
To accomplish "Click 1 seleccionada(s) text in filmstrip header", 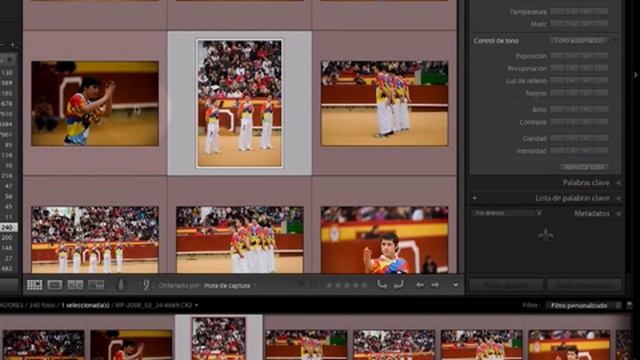I will click(x=86, y=305).
